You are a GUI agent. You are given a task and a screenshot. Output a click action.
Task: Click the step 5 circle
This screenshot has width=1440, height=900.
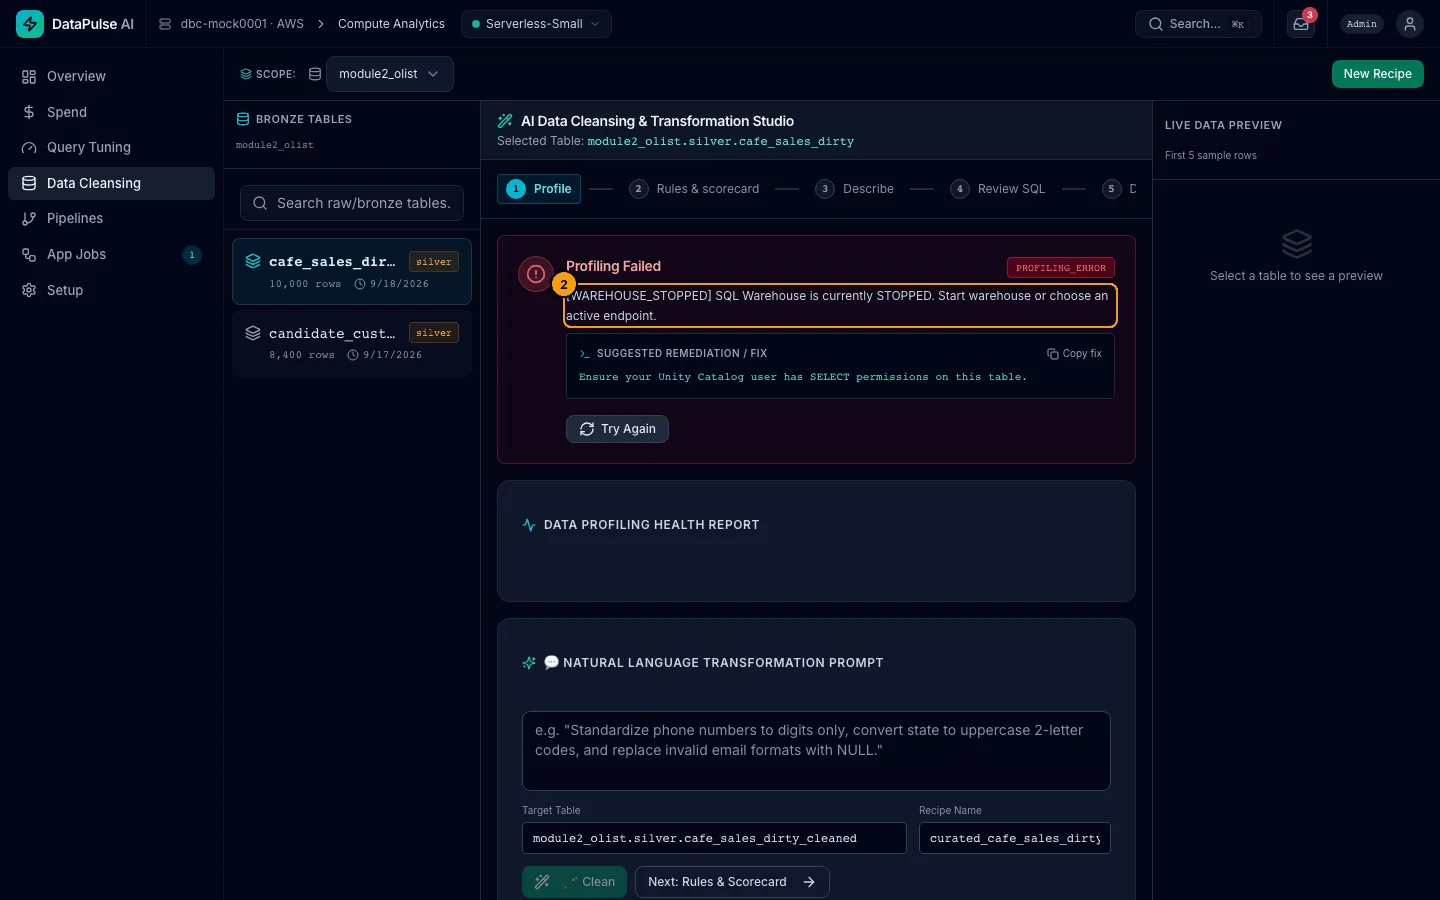coord(1111,189)
